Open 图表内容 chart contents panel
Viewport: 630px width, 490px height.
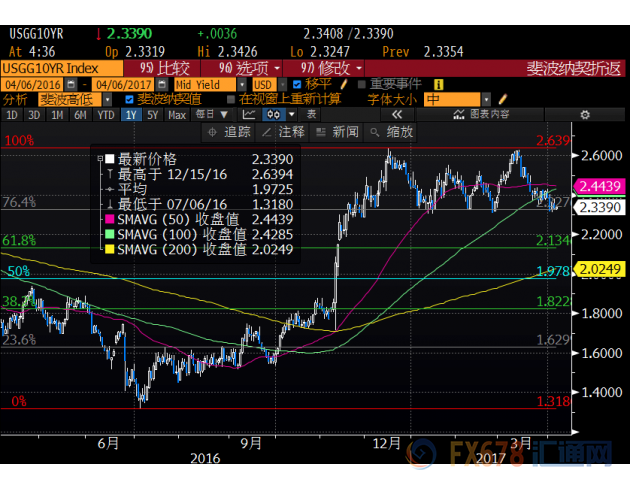click(x=481, y=115)
